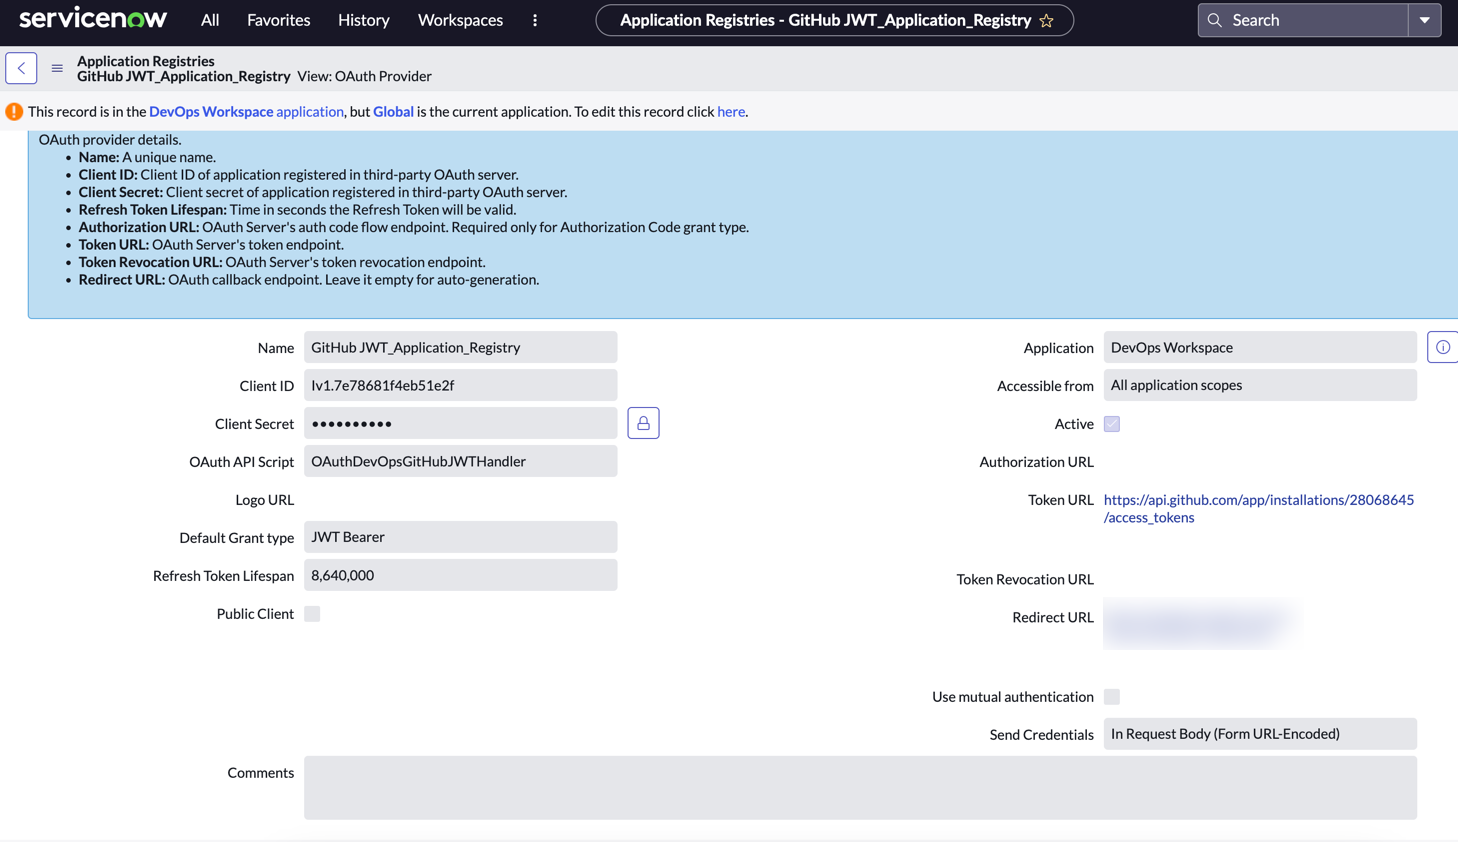
Task: Go back using the back arrow
Action: coord(21,68)
